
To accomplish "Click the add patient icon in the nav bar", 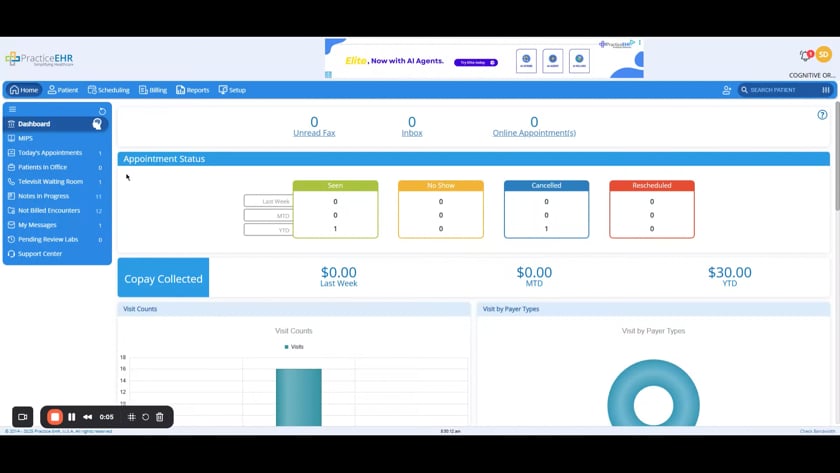I will click(726, 90).
